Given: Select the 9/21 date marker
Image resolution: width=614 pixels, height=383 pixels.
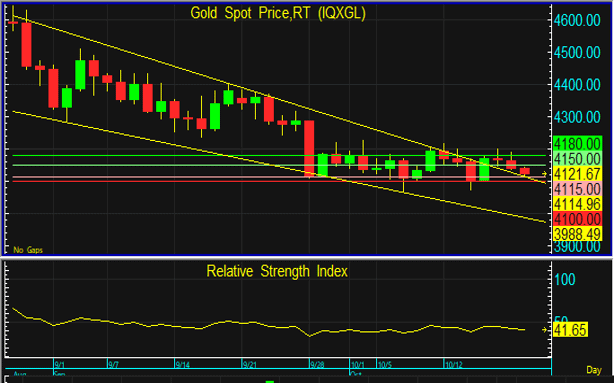Looking at the screenshot, I should tap(249, 365).
